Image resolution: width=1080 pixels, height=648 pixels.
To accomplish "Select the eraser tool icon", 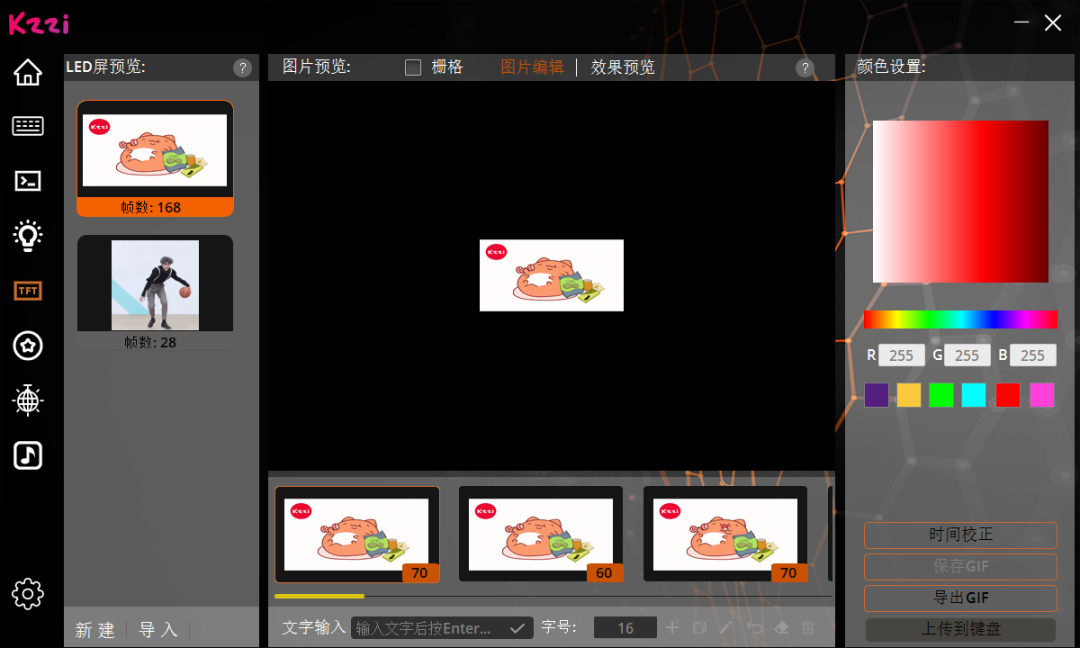I will pyautogui.click(x=781, y=627).
